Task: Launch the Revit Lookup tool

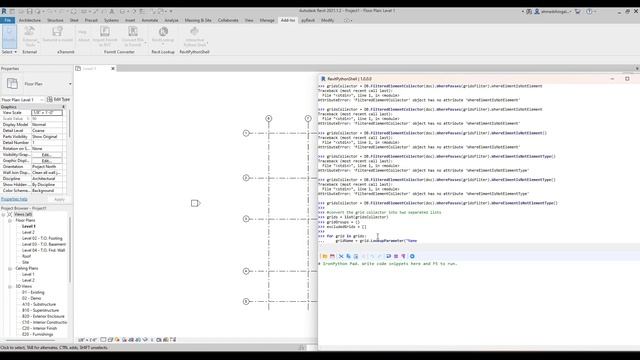Action: click(163, 35)
